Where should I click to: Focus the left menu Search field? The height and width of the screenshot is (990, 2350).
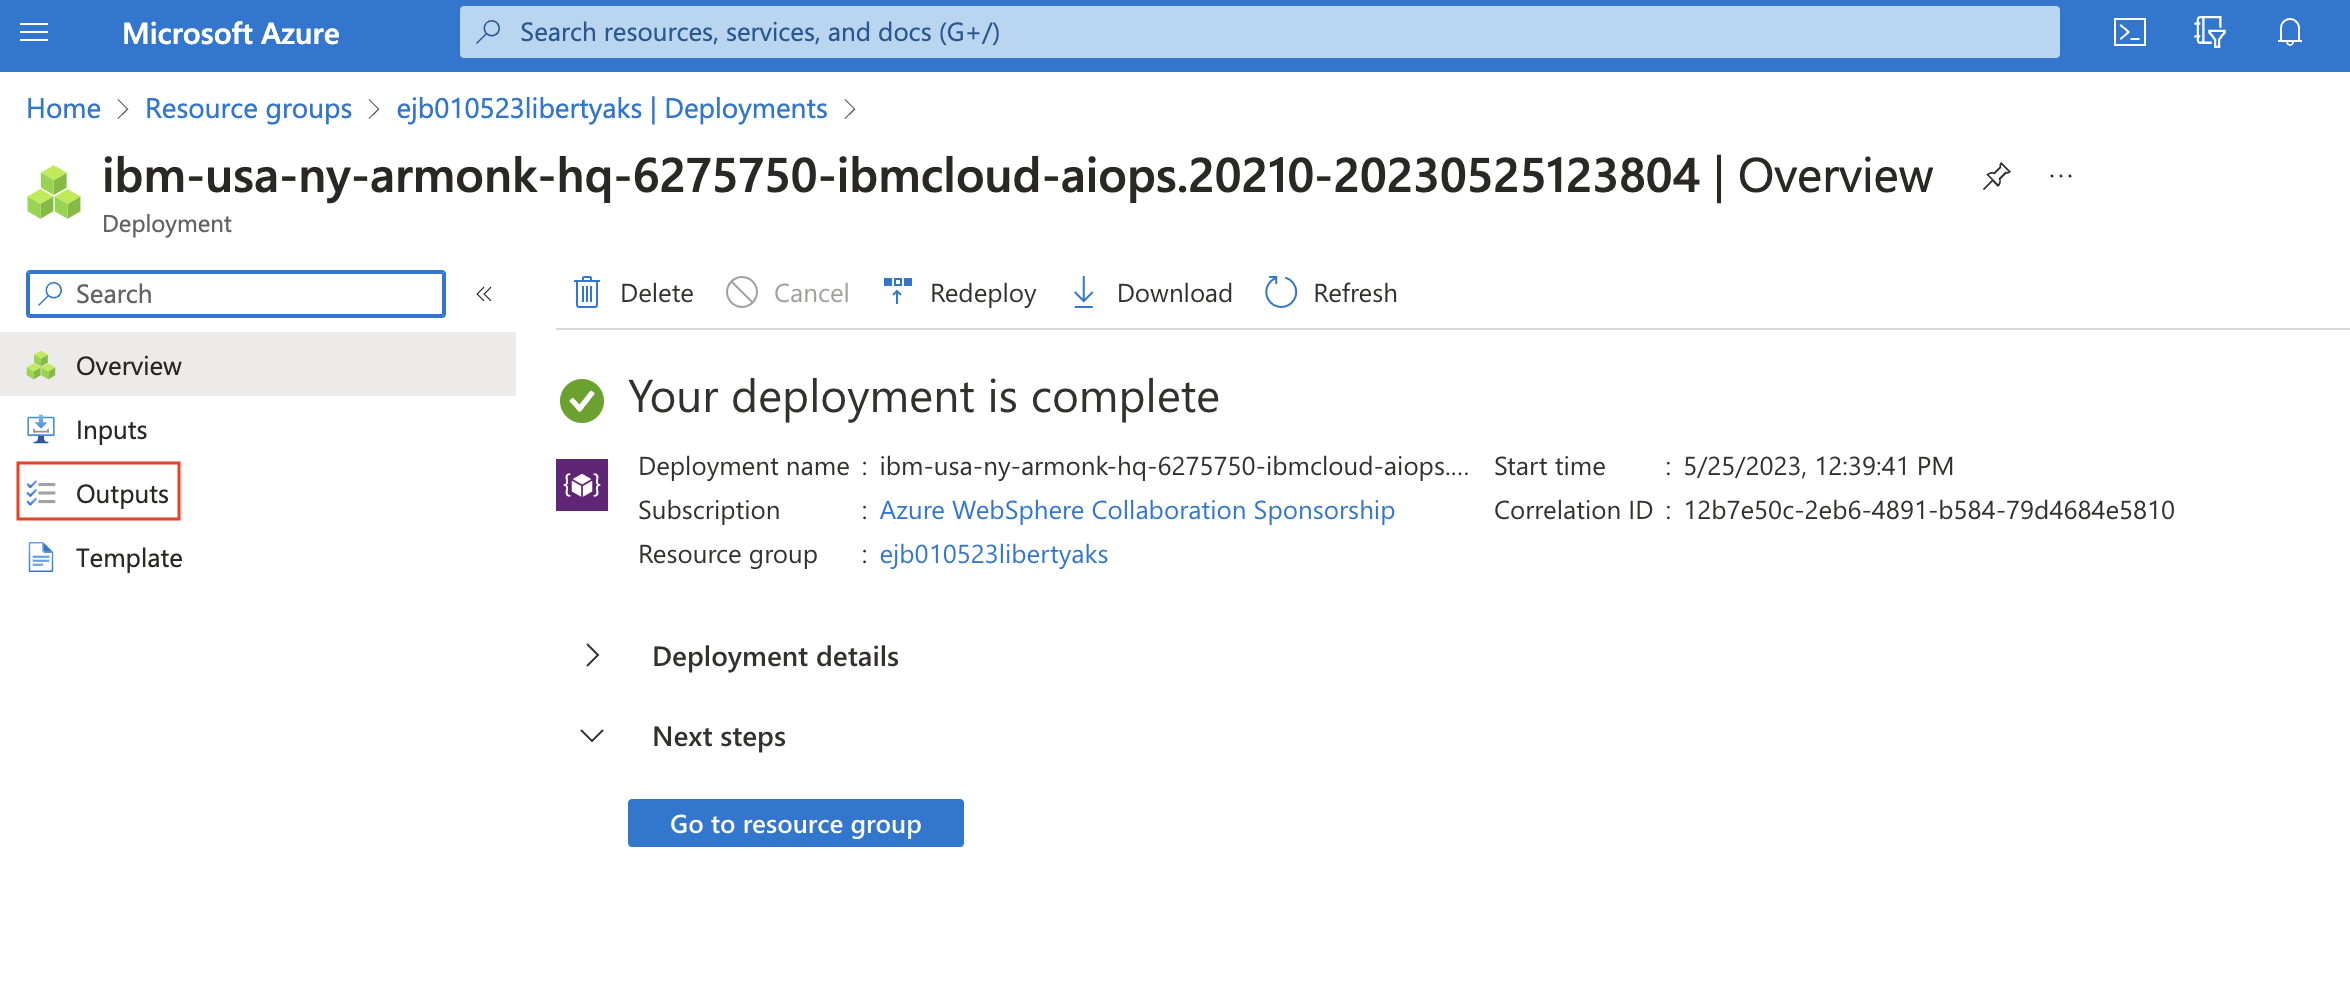tap(236, 294)
